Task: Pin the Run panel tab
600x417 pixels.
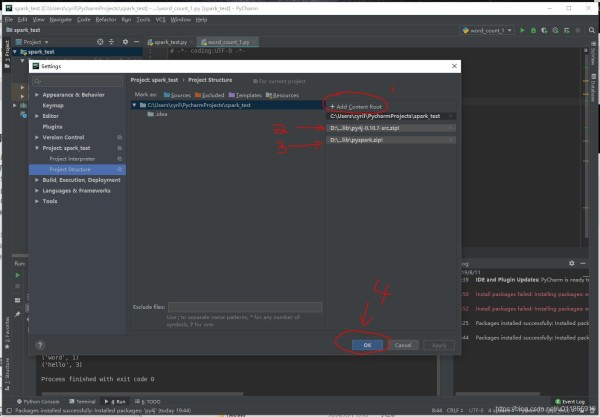Action: tap(18, 314)
